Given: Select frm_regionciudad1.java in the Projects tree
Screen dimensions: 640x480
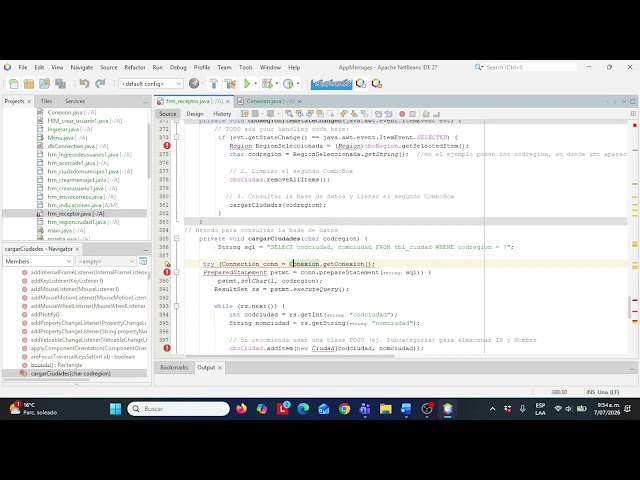Looking at the screenshot, I should coord(83,222).
